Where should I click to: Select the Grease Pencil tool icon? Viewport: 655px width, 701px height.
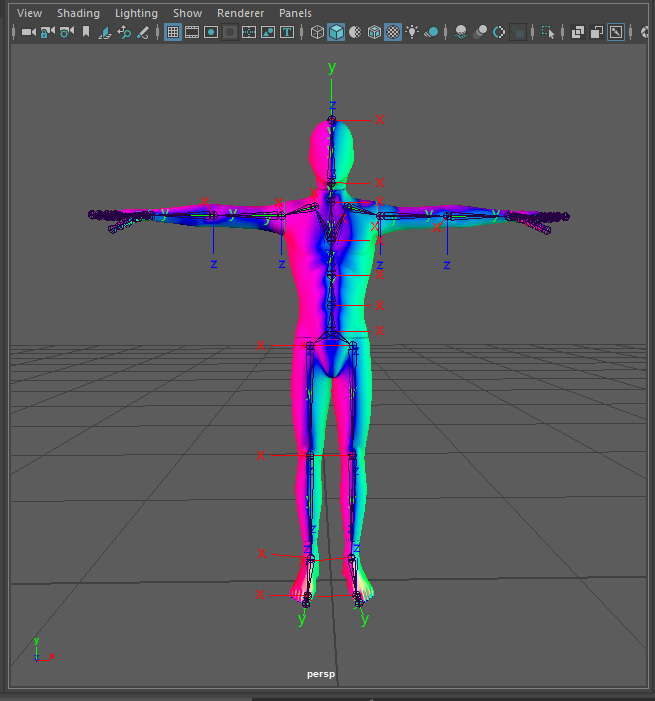point(143,32)
